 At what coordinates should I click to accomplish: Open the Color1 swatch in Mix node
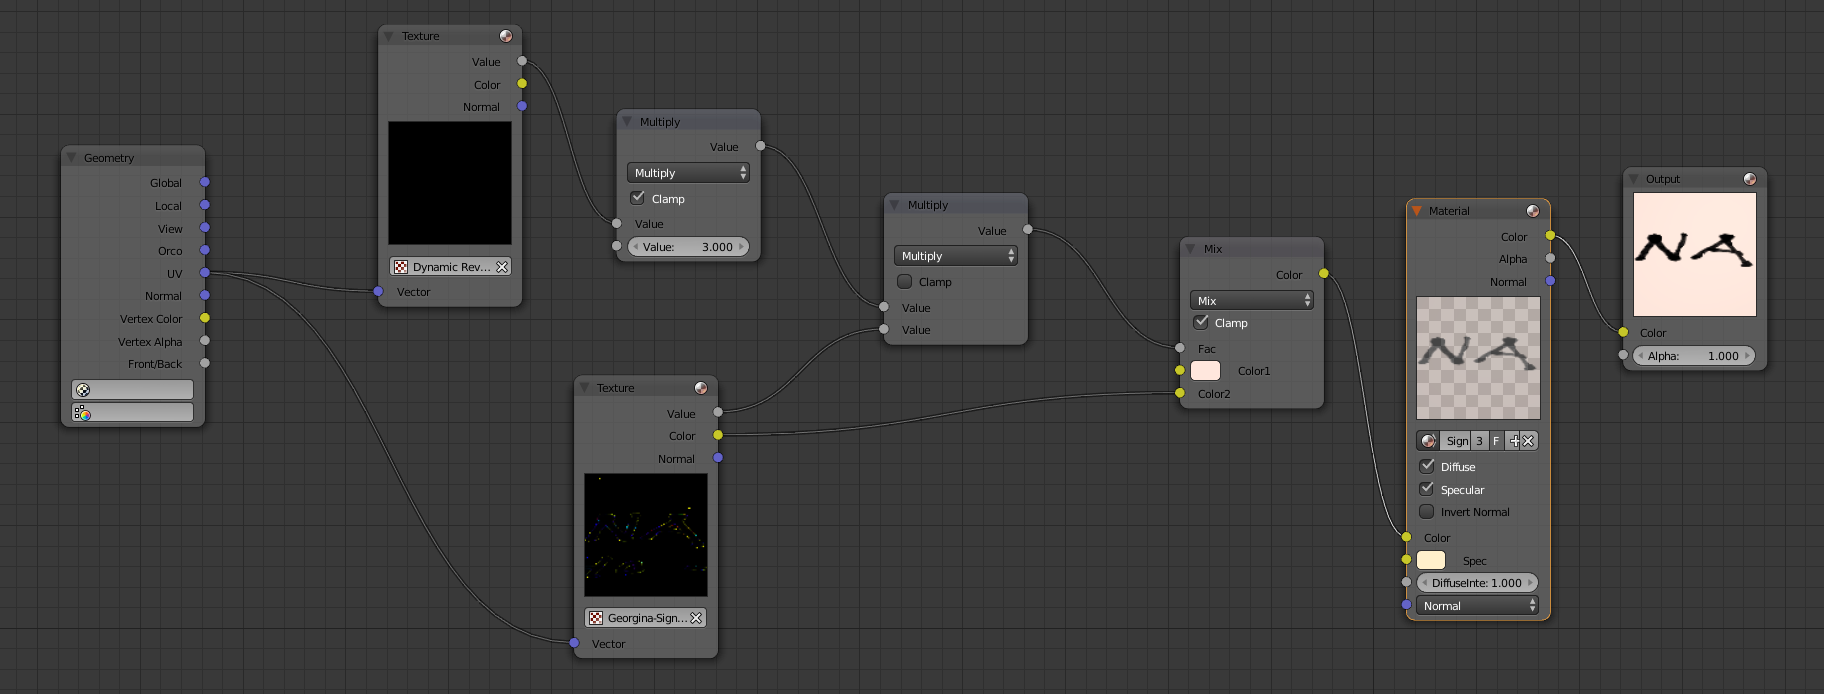(1205, 371)
